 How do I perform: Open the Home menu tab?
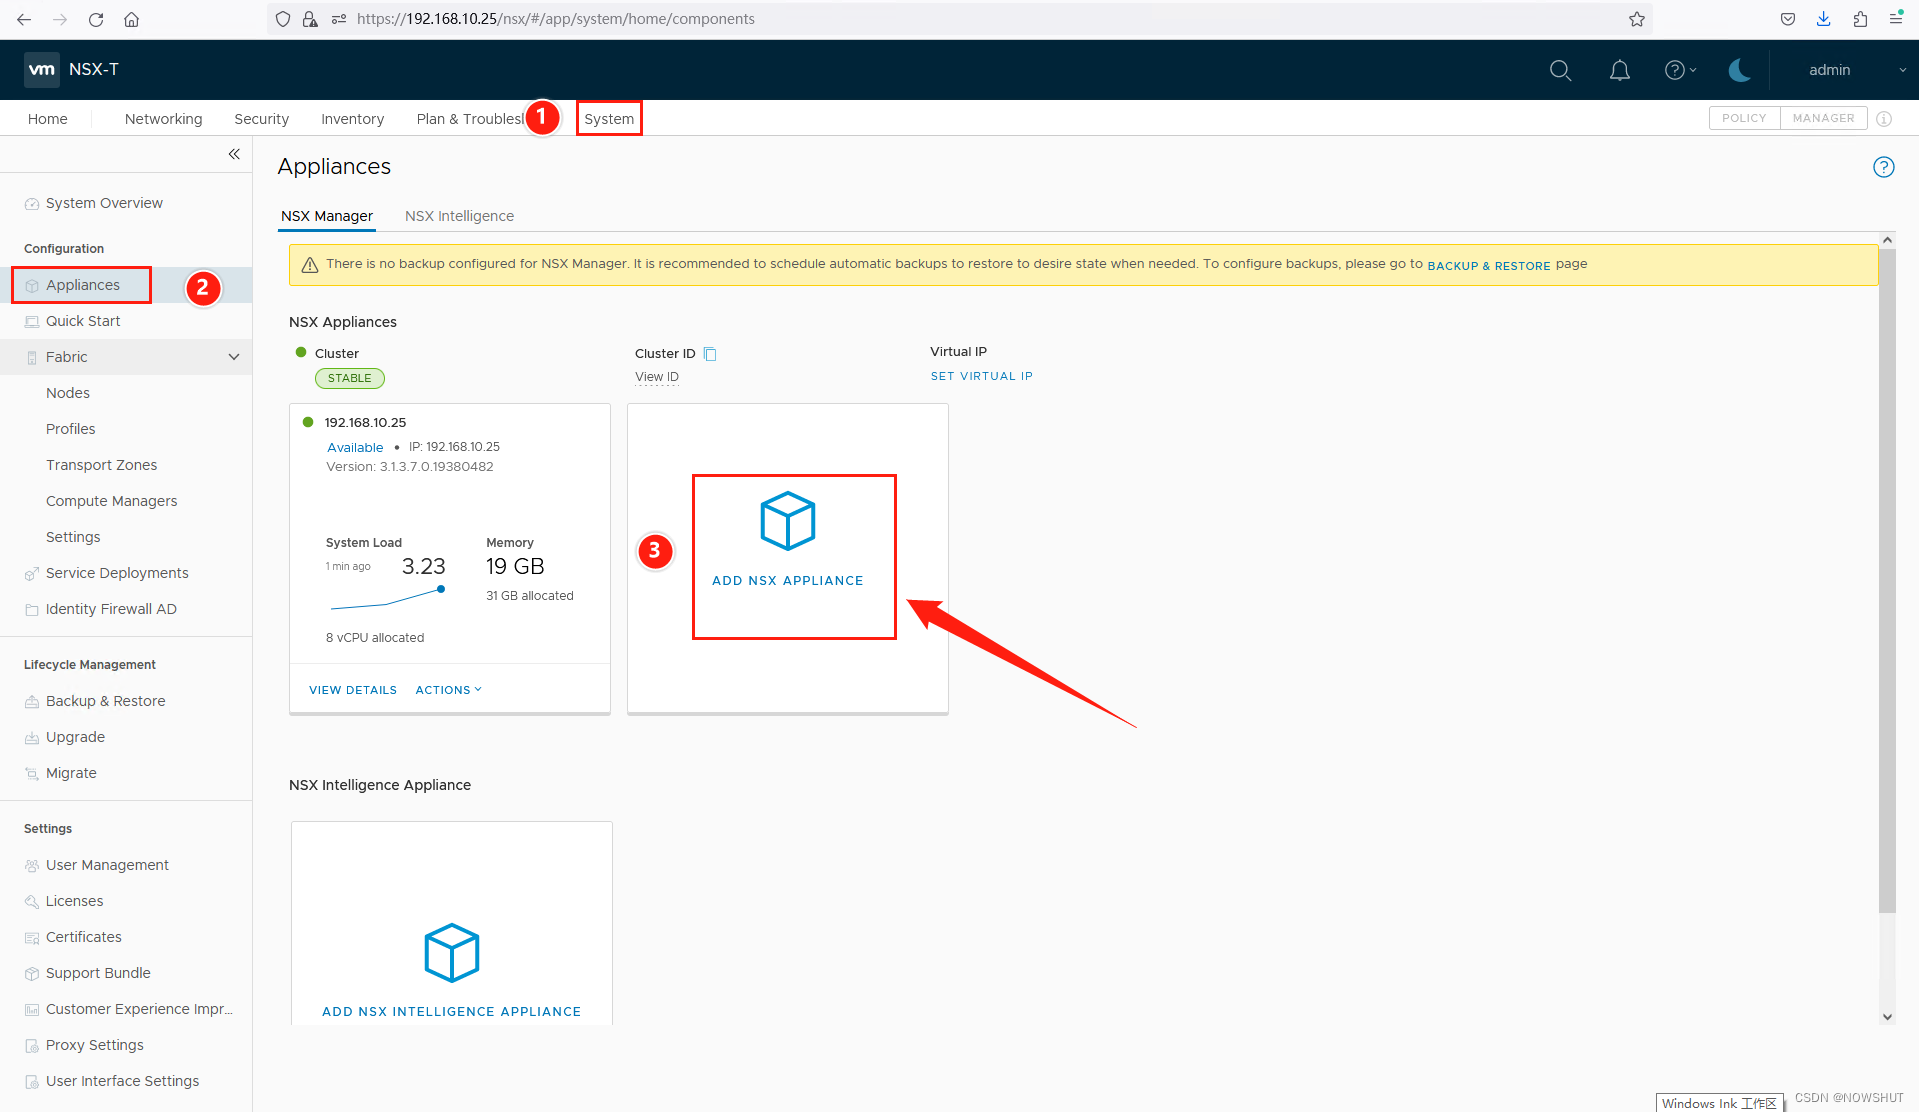click(48, 119)
